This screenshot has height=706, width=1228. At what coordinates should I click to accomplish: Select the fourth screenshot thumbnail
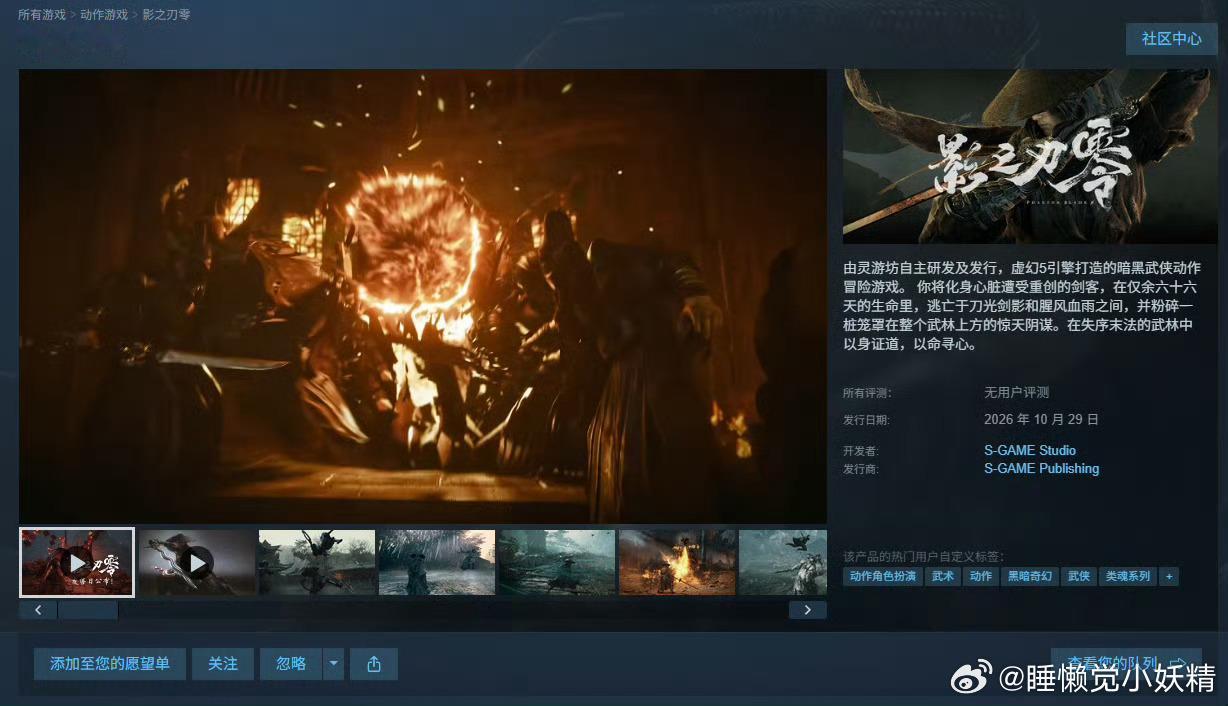click(437, 562)
